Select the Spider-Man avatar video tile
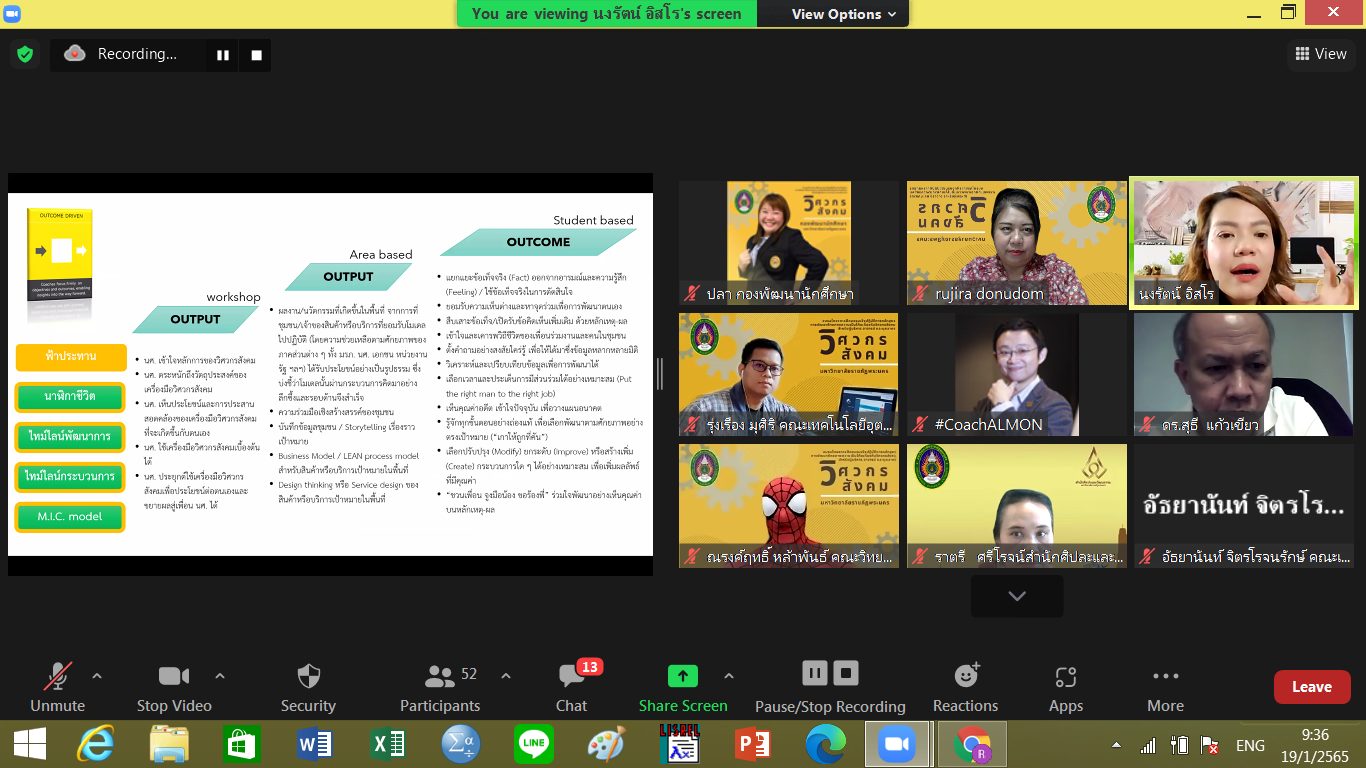This screenshot has width=1366, height=768. 789,507
